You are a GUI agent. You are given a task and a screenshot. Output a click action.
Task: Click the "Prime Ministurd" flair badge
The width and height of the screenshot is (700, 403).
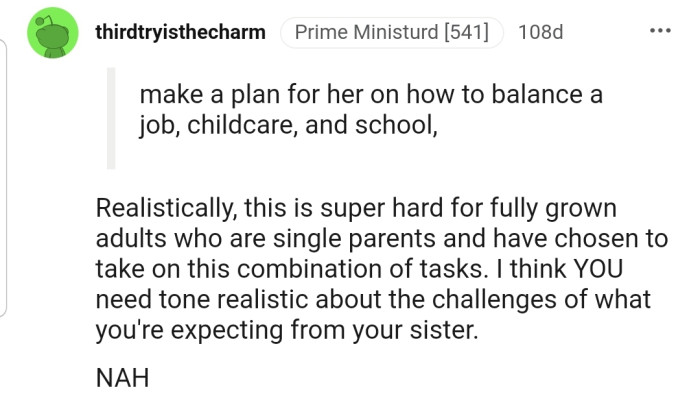[364, 32]
